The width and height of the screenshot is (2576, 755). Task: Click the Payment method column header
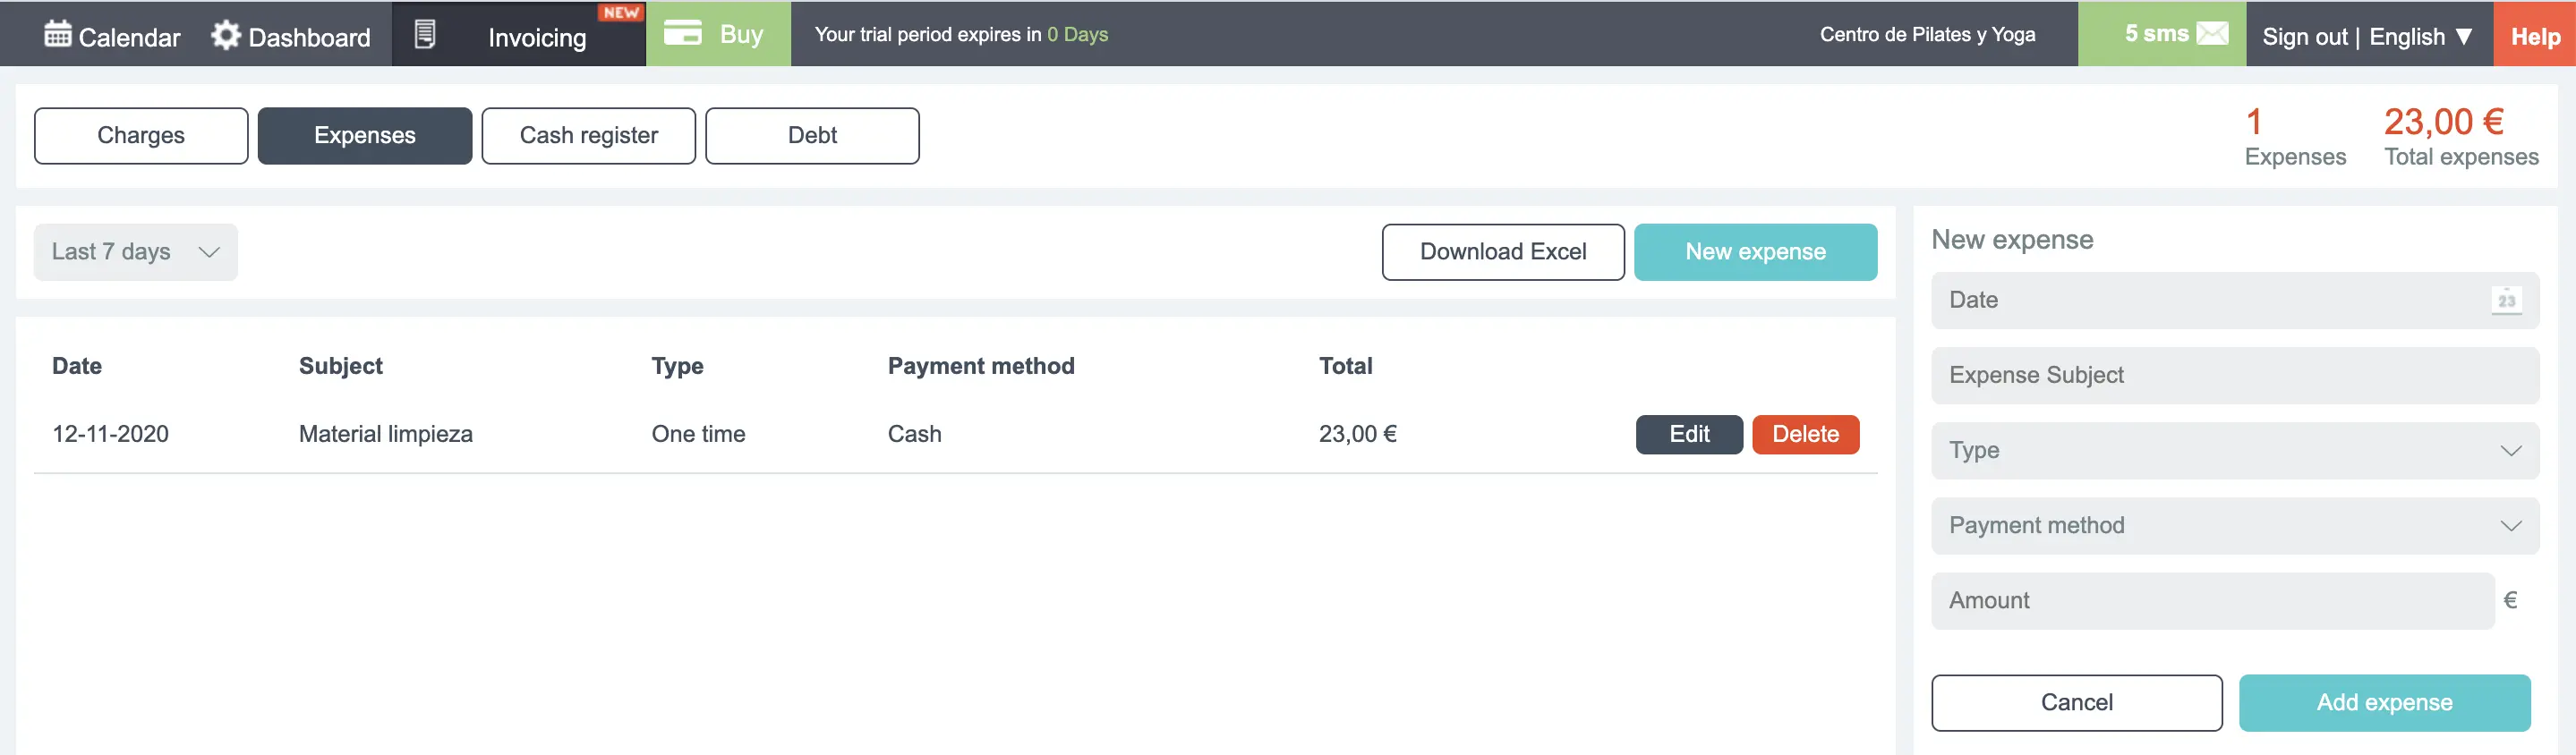(x=981, y=366)
